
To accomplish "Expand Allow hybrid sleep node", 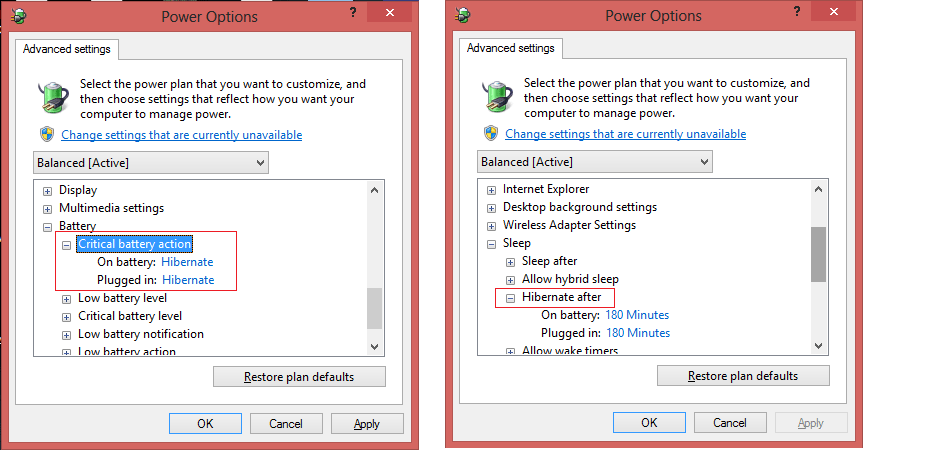I will point(510,280).
